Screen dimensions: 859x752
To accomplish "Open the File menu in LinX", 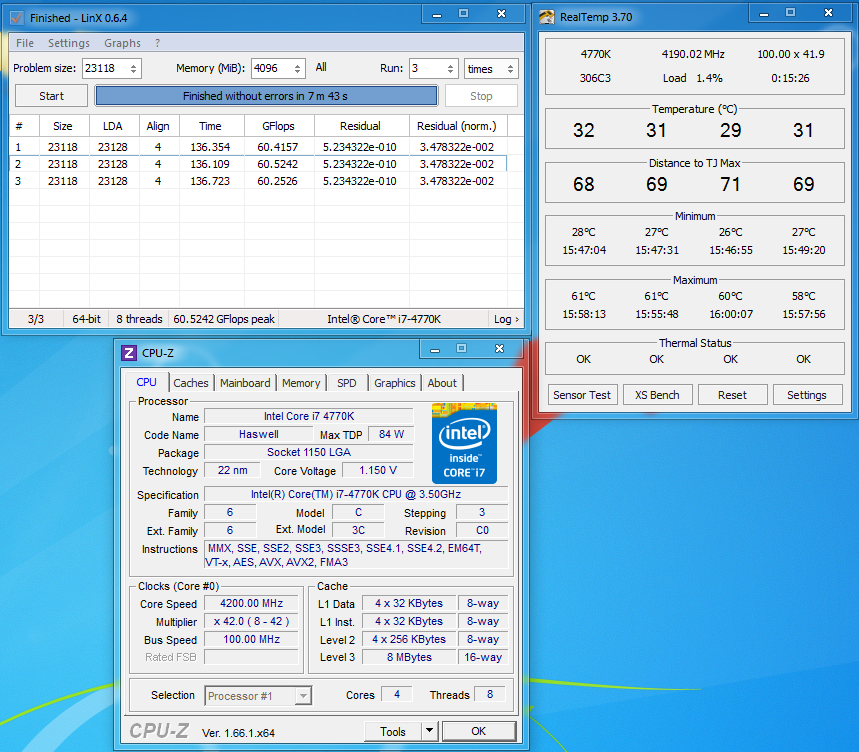I will [25, 43].
